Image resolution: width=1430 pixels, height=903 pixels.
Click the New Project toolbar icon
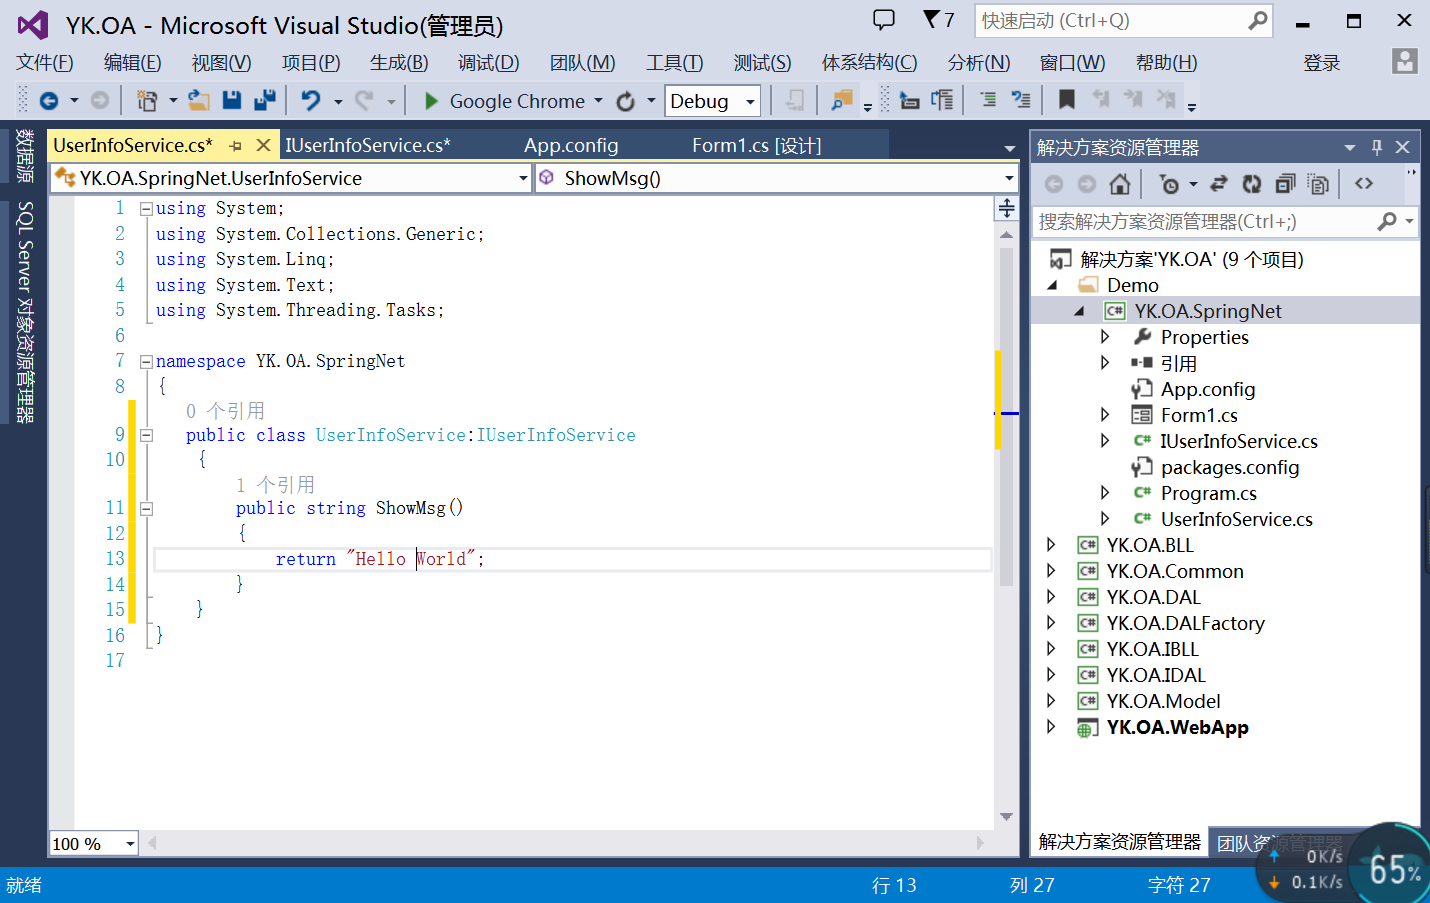pyautogui.click(x=147, y=101)
